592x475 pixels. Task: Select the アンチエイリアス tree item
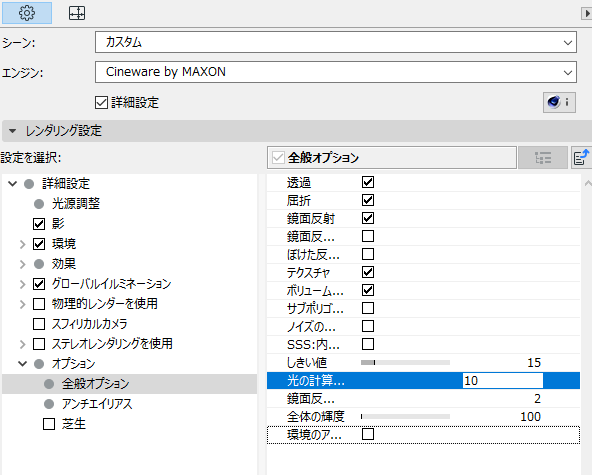pyautogui.click(x=97, y=404)
